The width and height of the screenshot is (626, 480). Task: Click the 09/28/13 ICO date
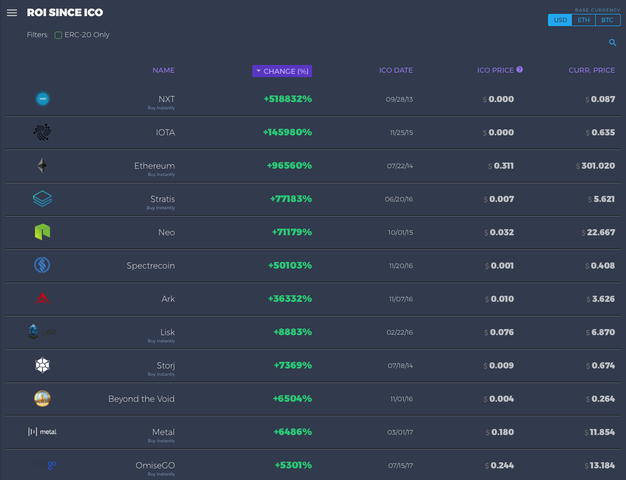click(399, 99)
